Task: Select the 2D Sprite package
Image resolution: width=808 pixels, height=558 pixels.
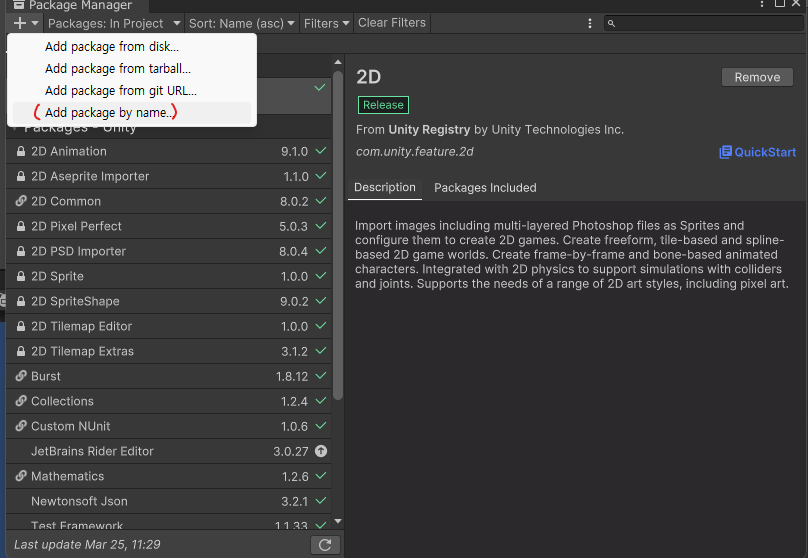Action: click(x=169, y=276)
